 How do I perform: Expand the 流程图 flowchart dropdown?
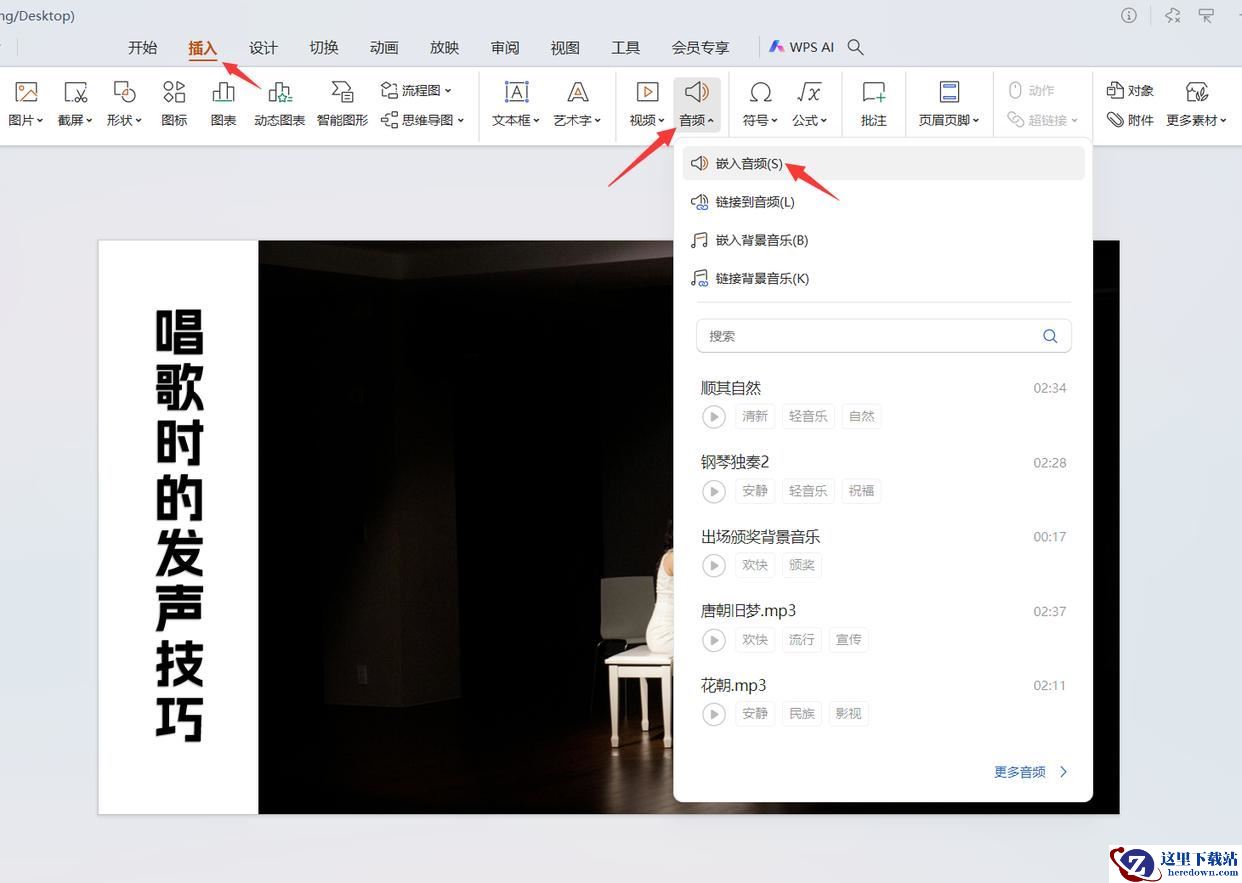pyautogui.click(x=448, y=91)
